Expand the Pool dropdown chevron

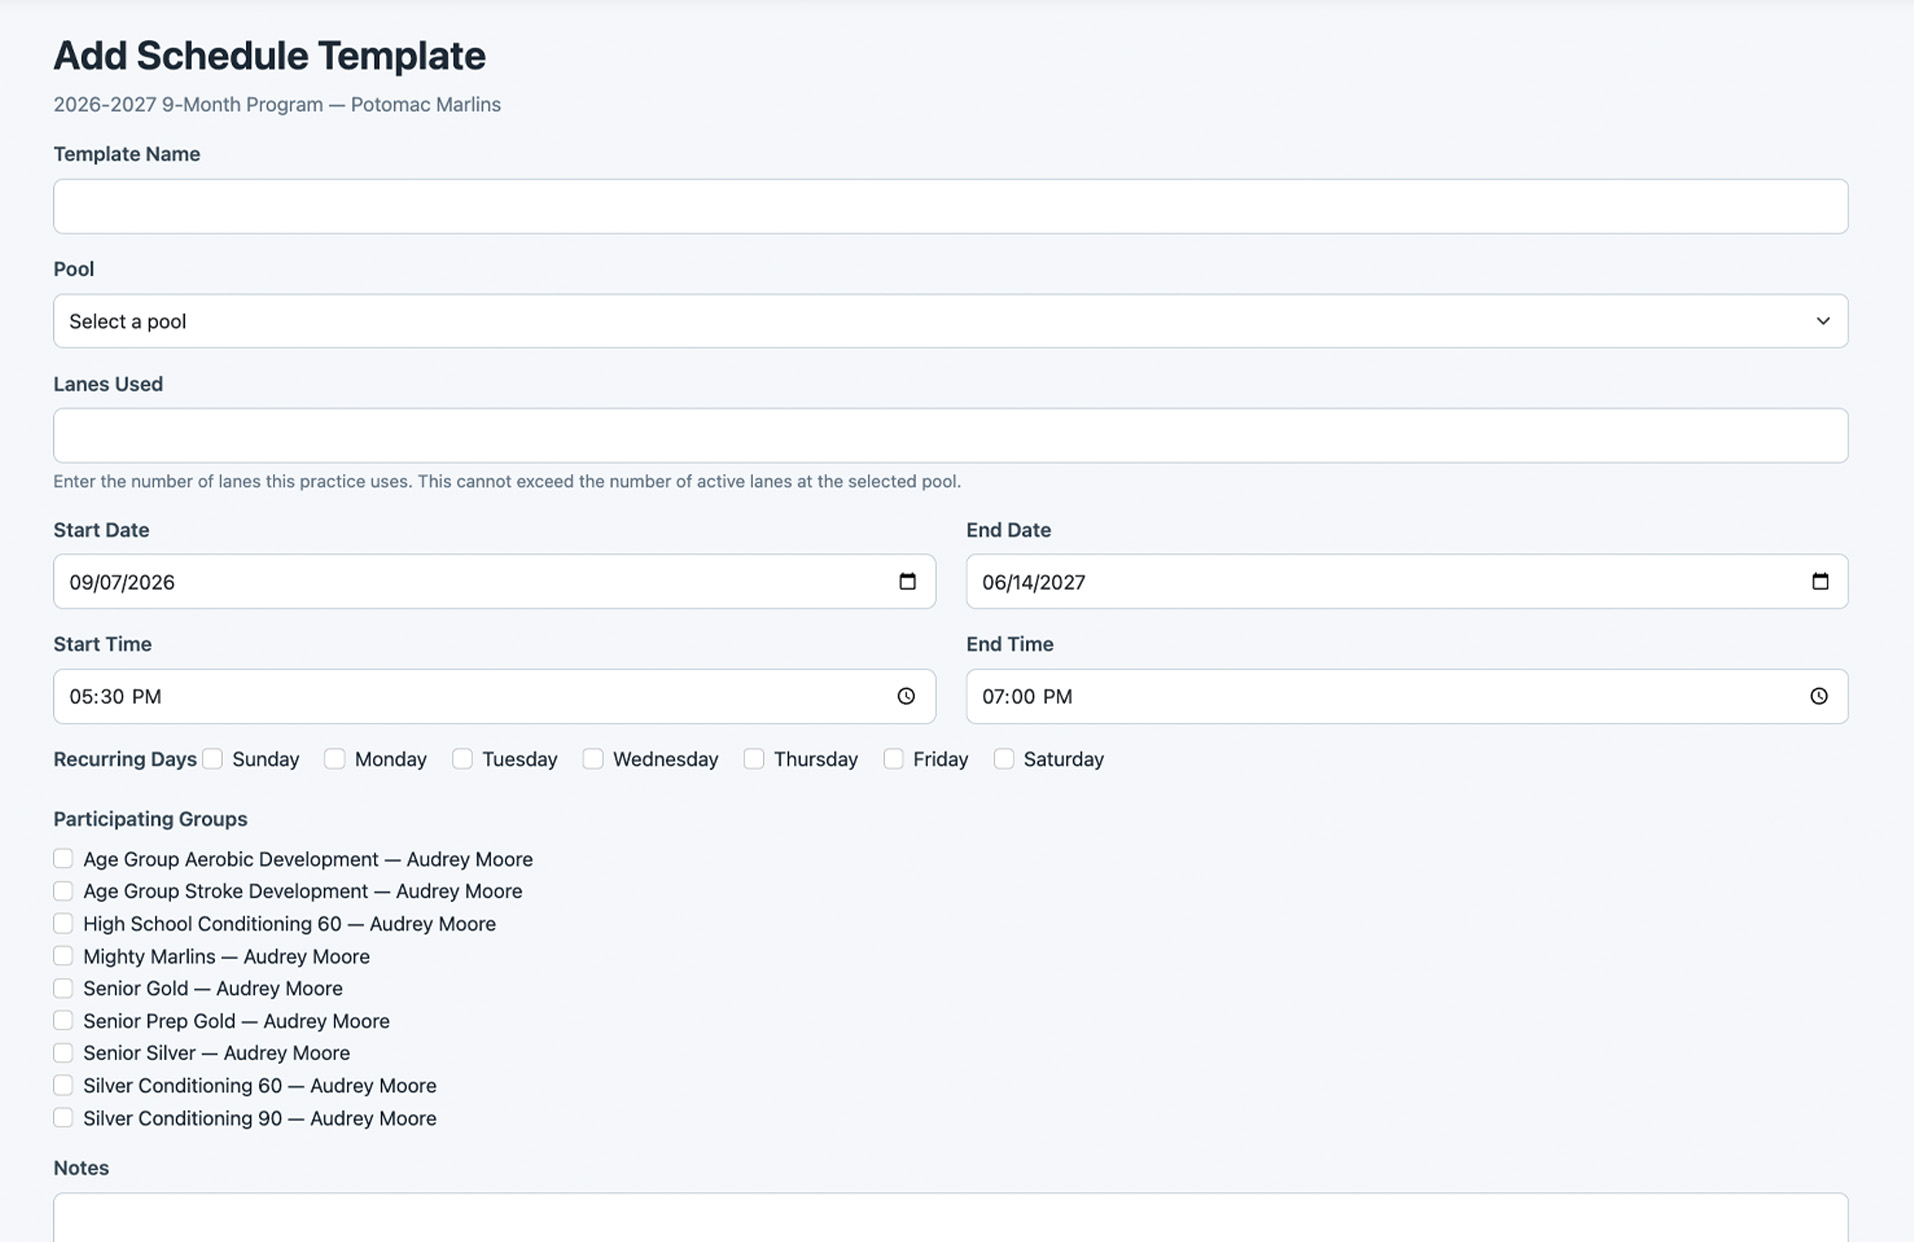1823,321
